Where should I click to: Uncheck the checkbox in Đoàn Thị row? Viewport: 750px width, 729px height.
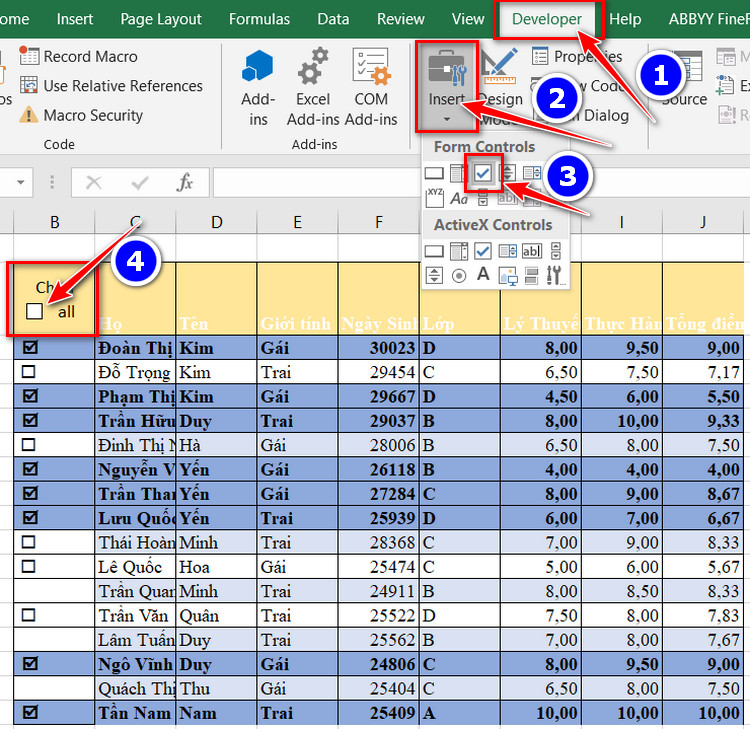[x=30, y=348]
